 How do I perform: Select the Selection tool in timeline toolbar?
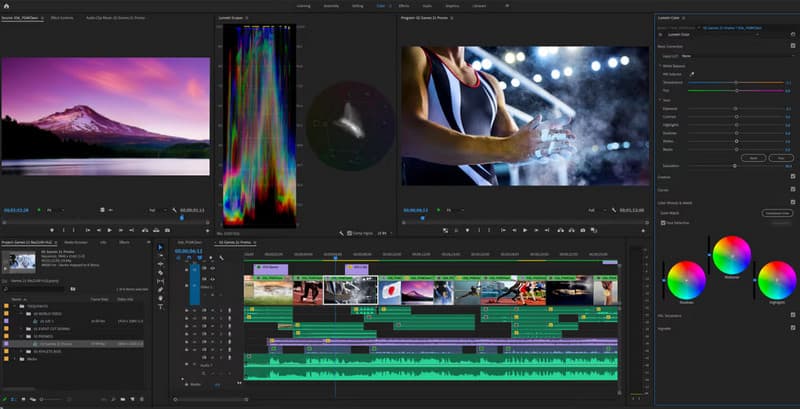pos(160,247)
